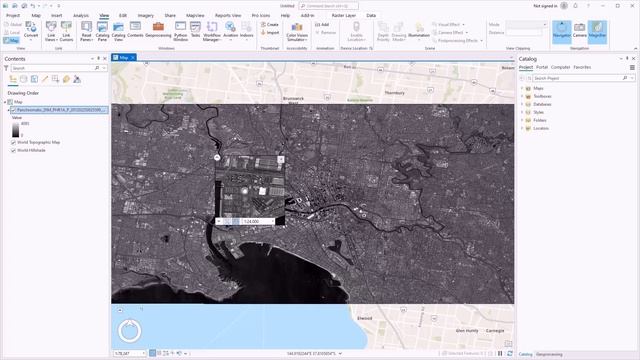640x360 pixels.
Task: Open the Tasks pane
Action: (196, 29)
